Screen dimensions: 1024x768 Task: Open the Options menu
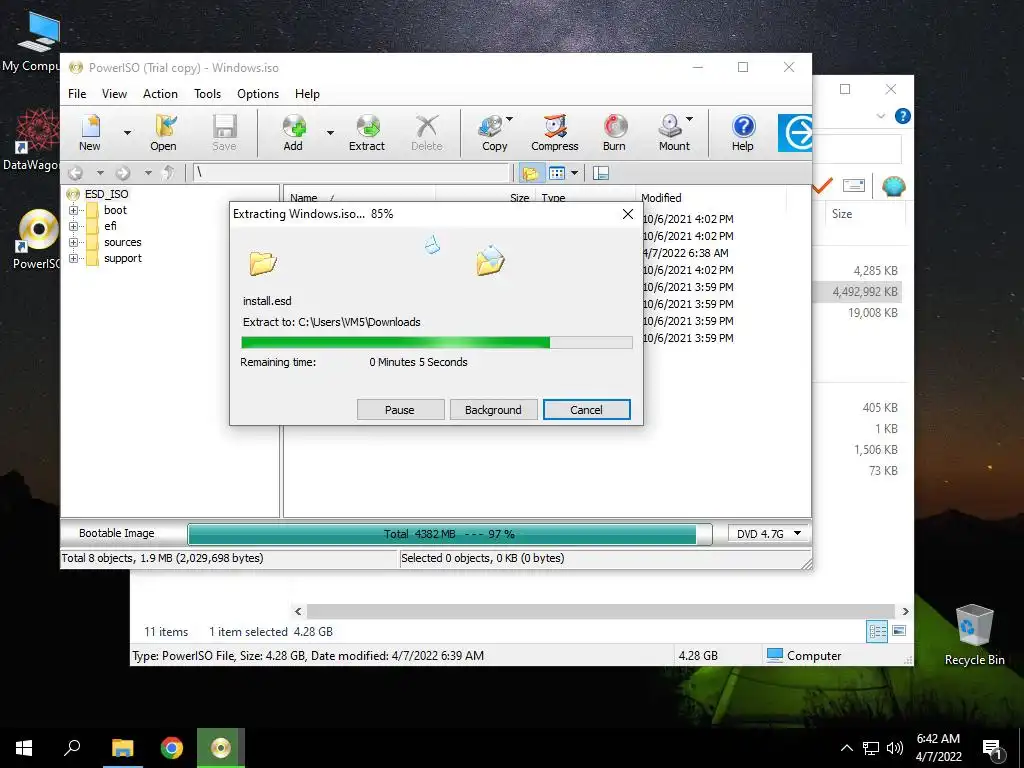pos(258,93)
